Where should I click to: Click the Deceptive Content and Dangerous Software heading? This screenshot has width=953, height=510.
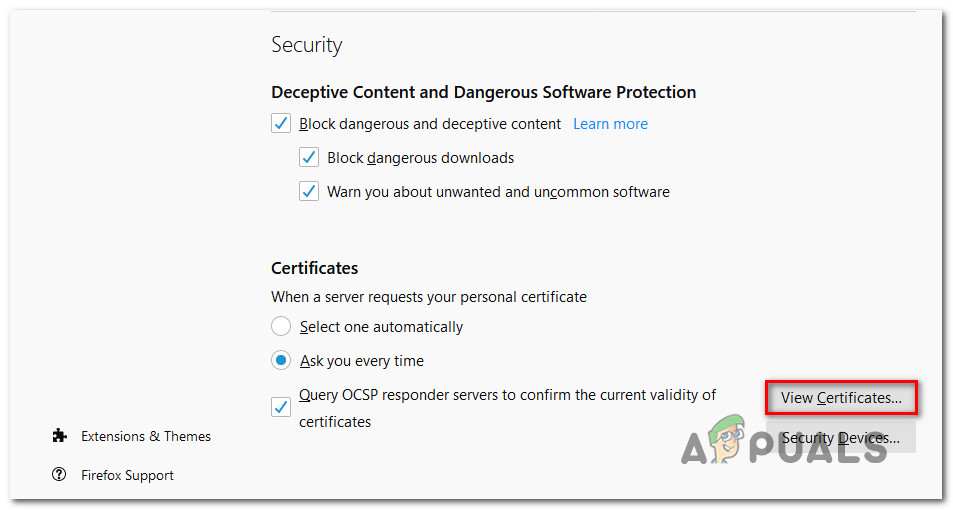(483, 92)
